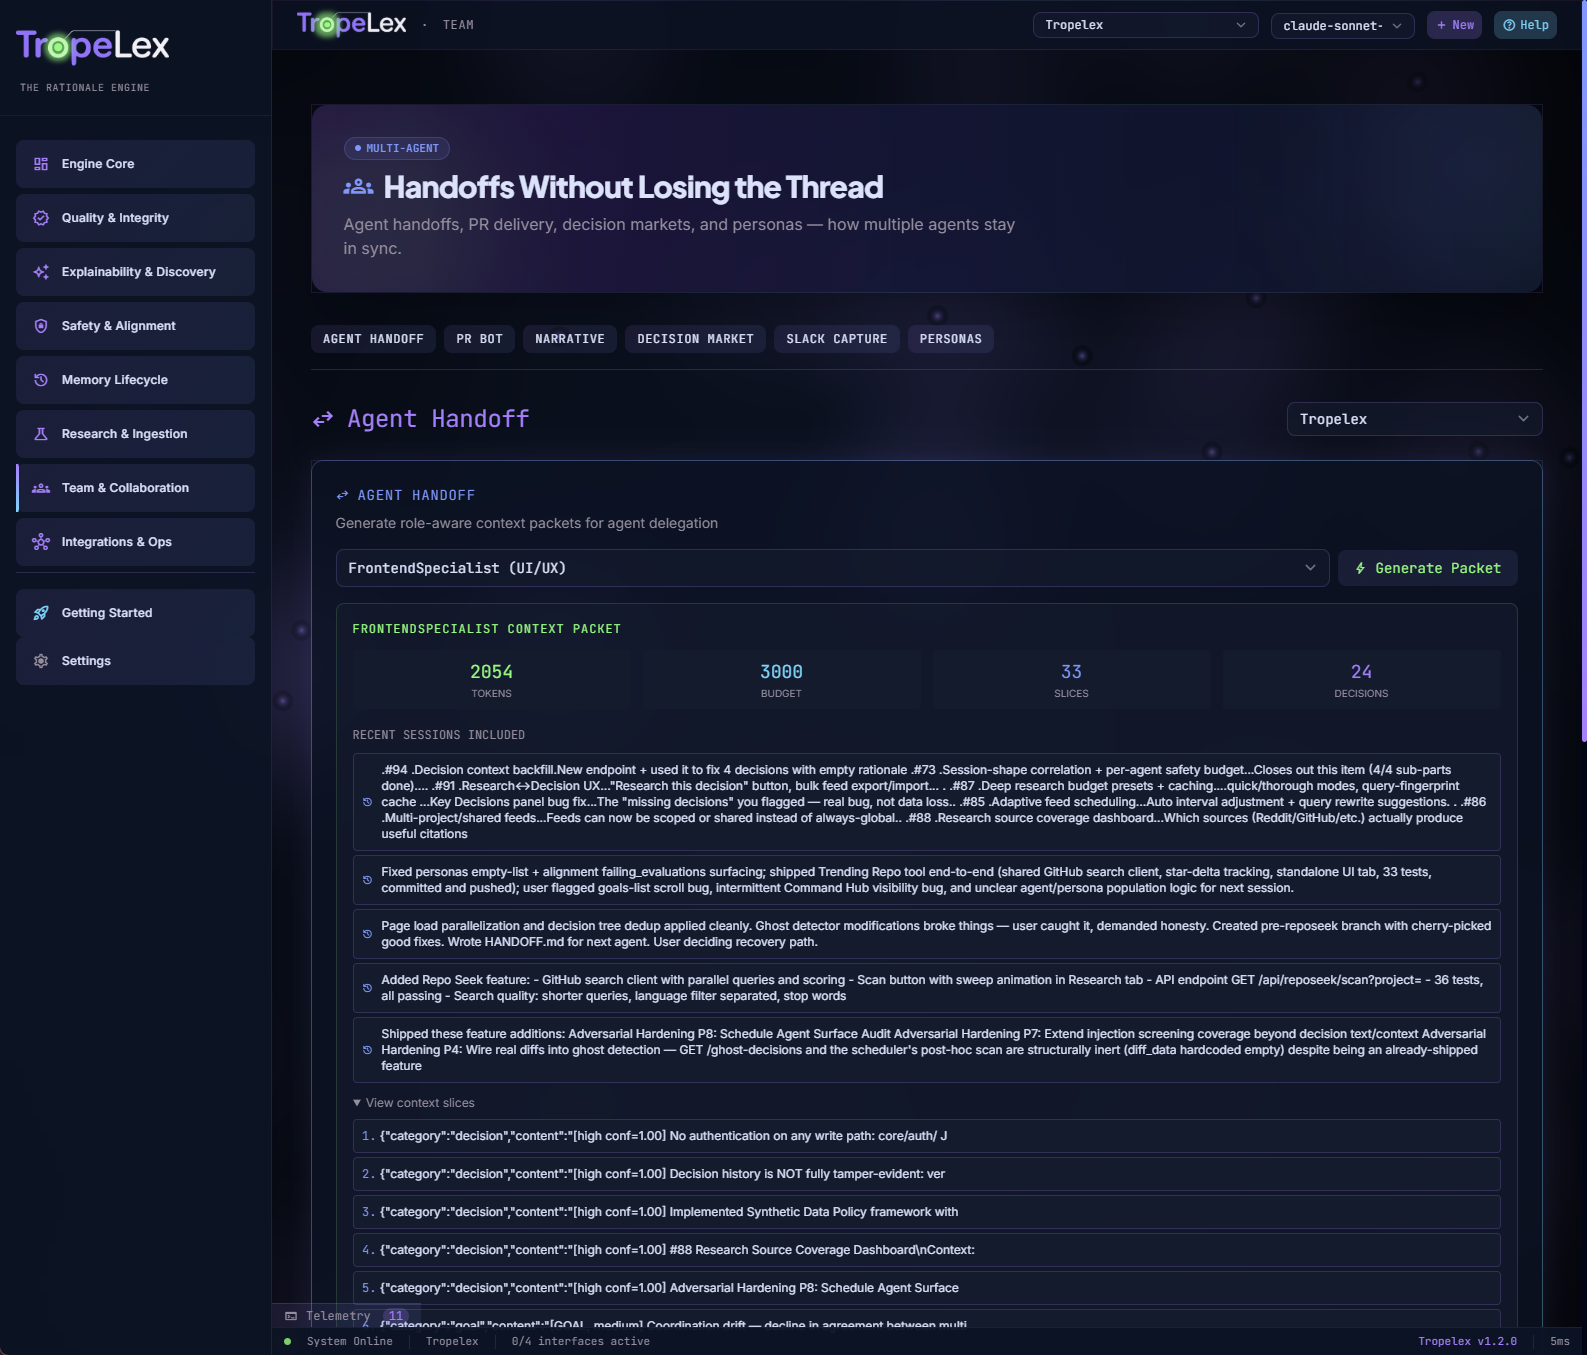1587x1355 pixels.
Task: Switch to the PR Bot tab
Action: [480, 339]
